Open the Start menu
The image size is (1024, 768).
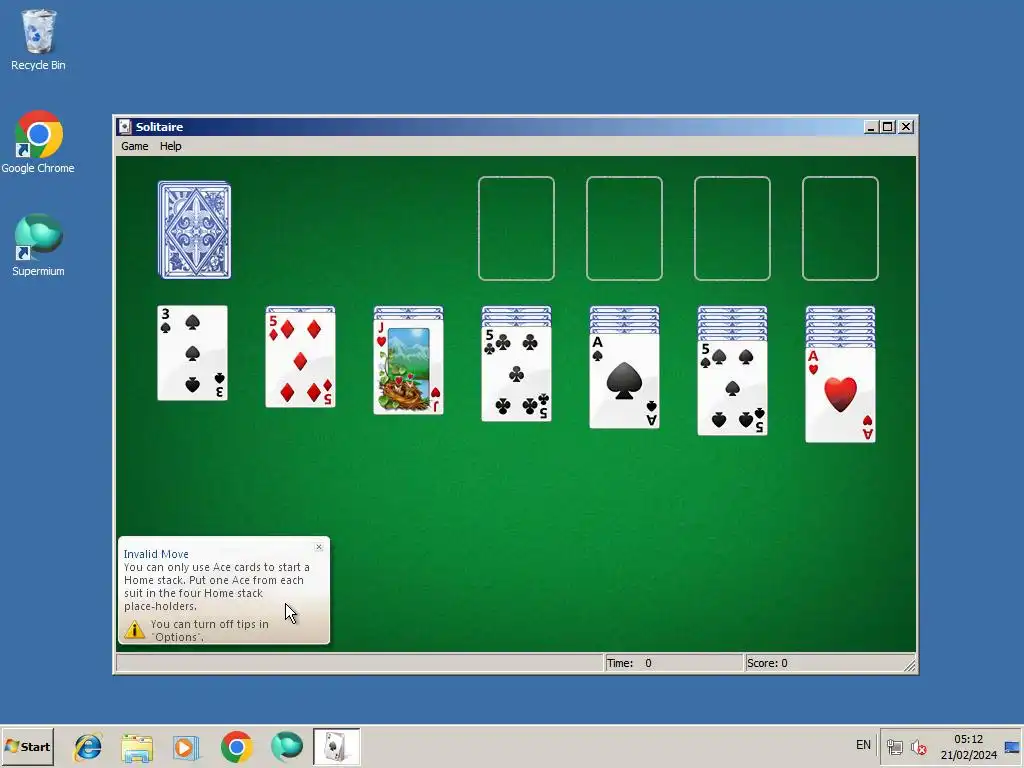(27, 746)
